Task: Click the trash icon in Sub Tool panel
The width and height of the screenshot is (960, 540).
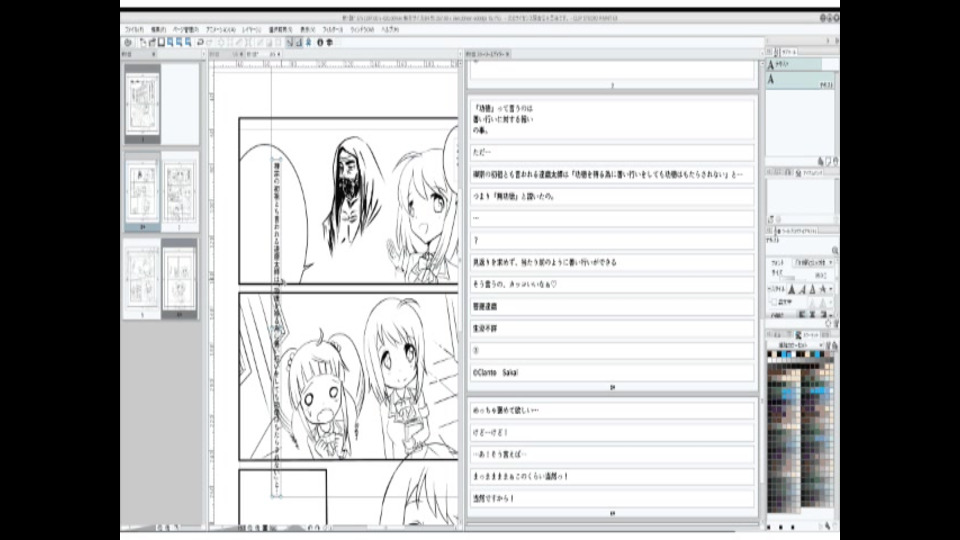Action: coord(835,161)
